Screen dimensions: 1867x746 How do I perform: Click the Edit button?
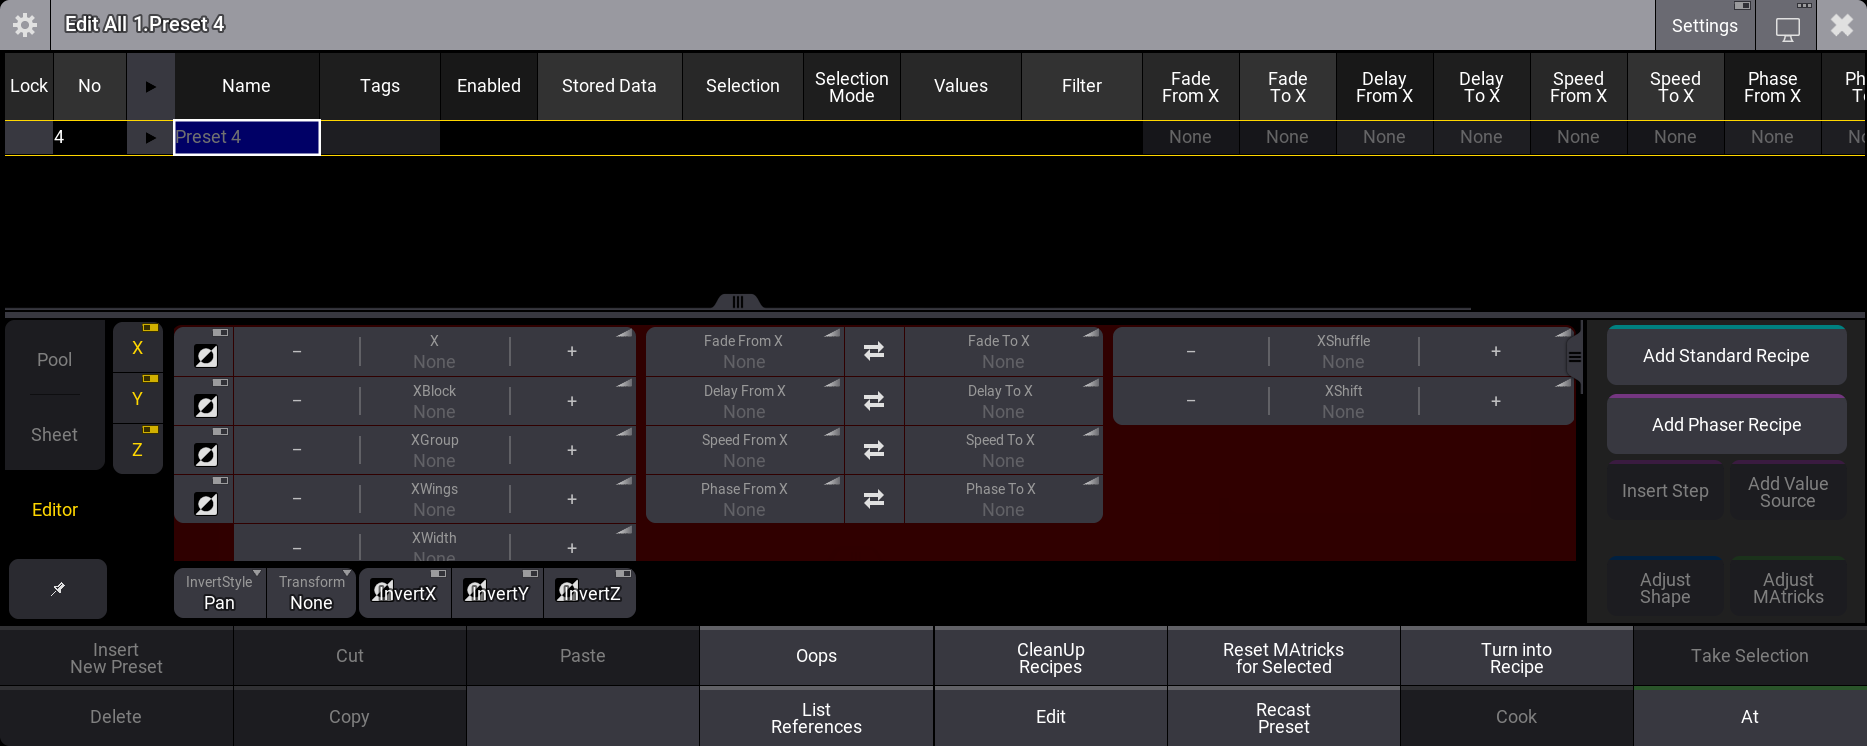[1050, 717]
